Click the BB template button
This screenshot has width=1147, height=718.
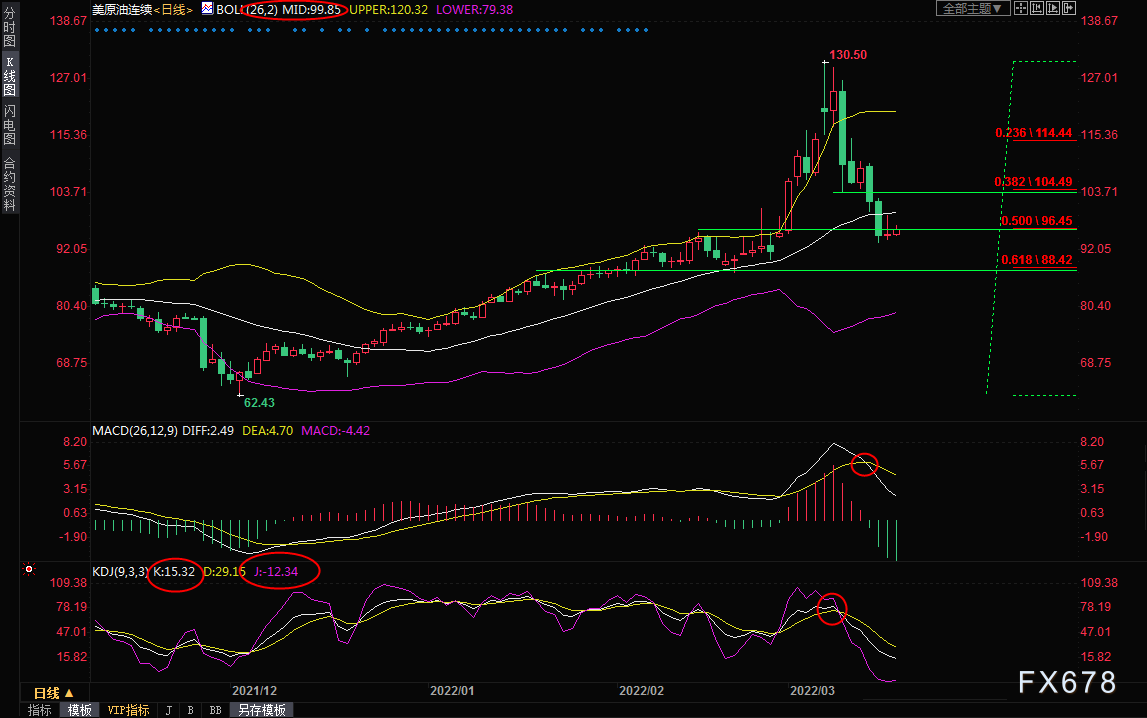tap(215, 710)
